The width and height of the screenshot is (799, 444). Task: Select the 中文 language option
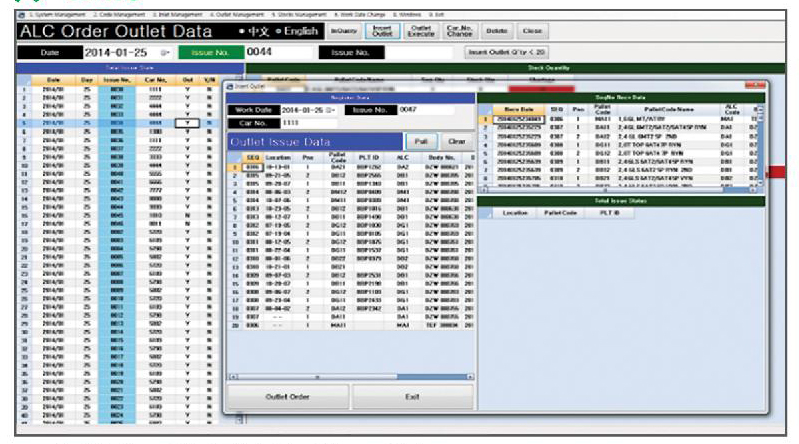coord(254,31)
